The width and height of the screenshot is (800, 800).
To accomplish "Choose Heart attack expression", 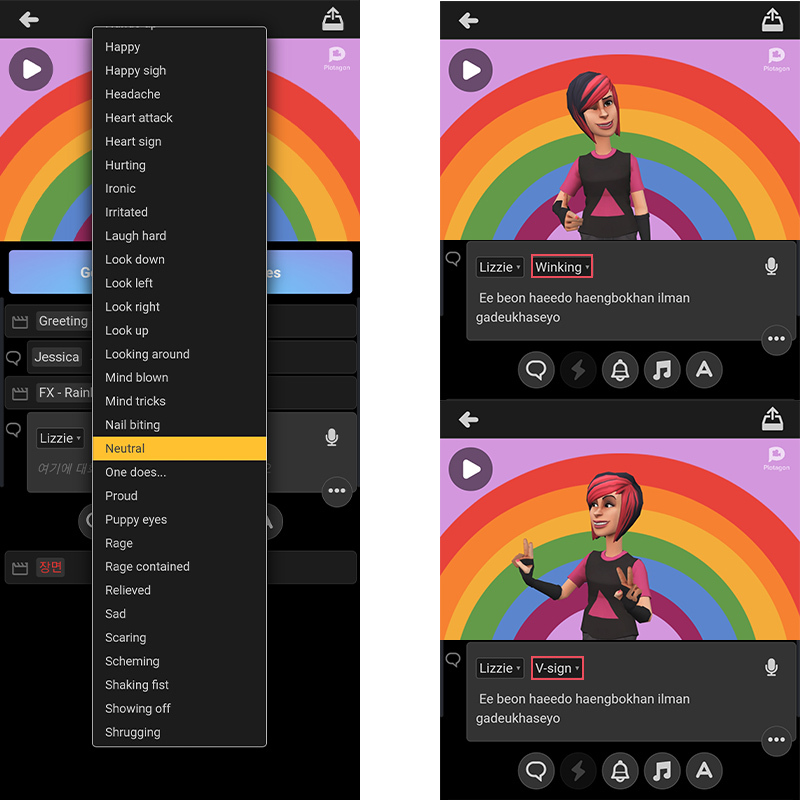I will (179, 118).
